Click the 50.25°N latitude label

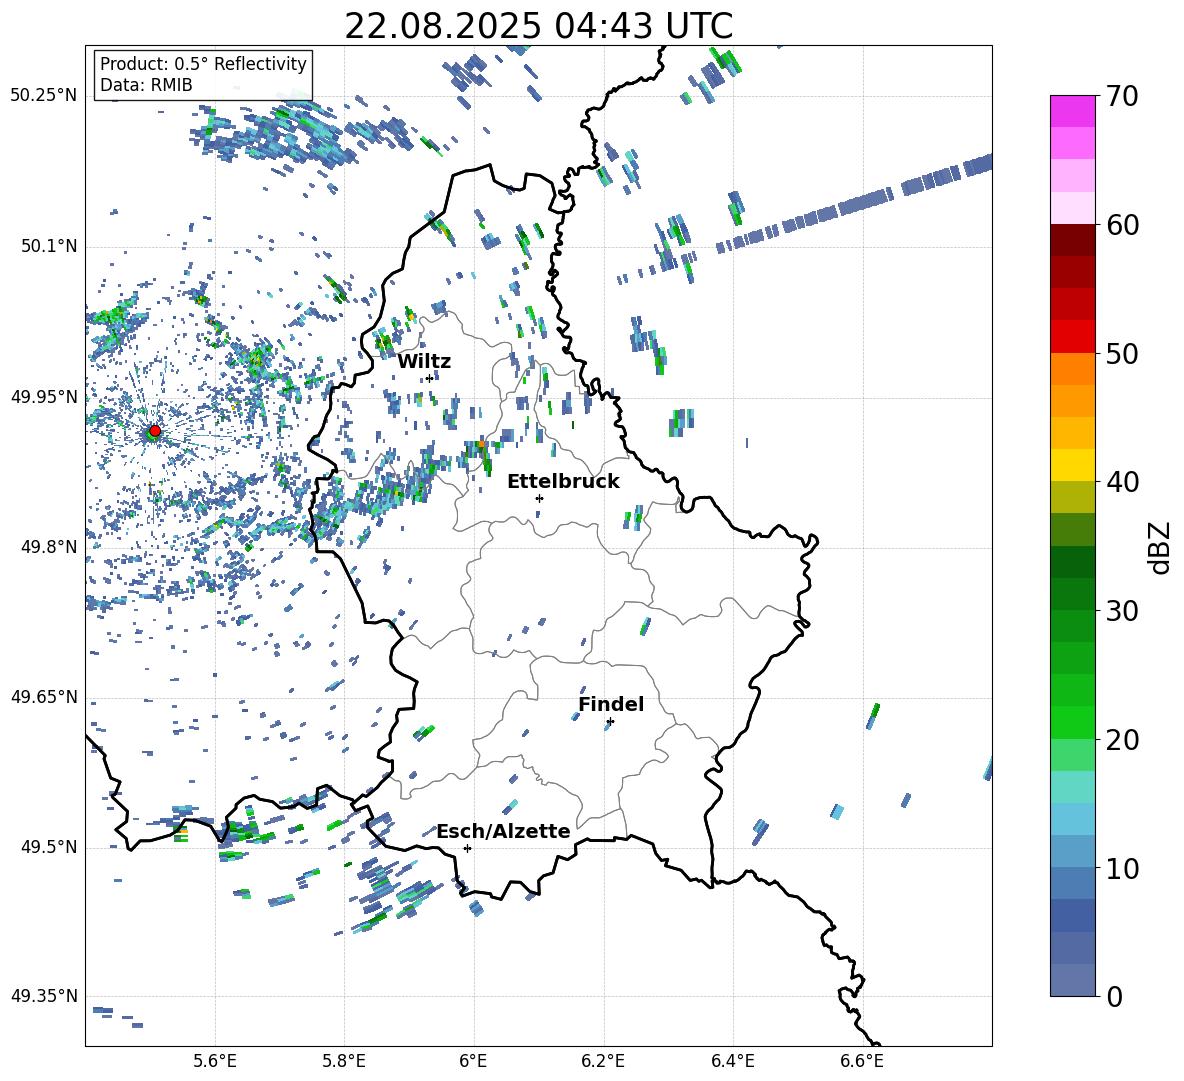pyautogui.click(x=44, y=96)
